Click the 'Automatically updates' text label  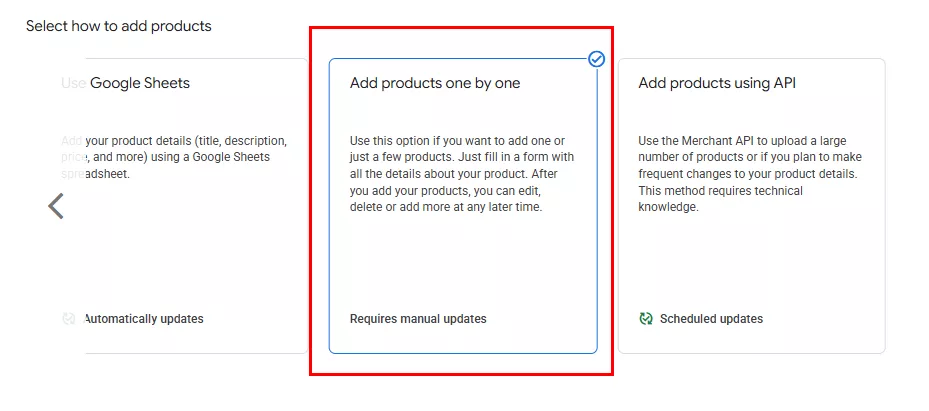click(x=143, y=319)
